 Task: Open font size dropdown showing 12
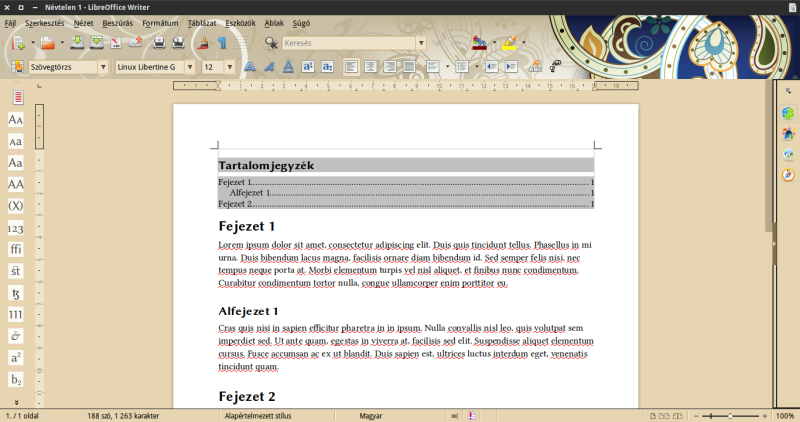pos(230,67)
